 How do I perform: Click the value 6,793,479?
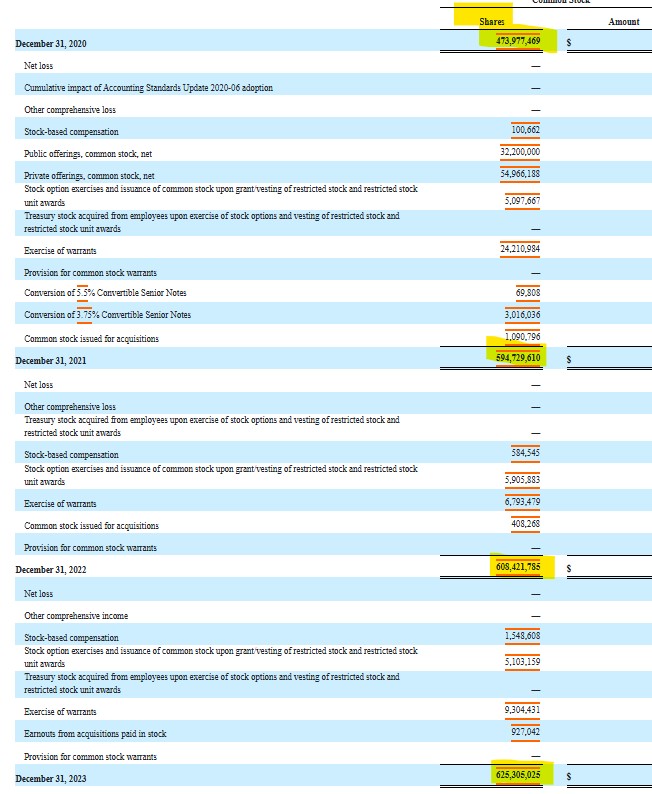(522, 501)
